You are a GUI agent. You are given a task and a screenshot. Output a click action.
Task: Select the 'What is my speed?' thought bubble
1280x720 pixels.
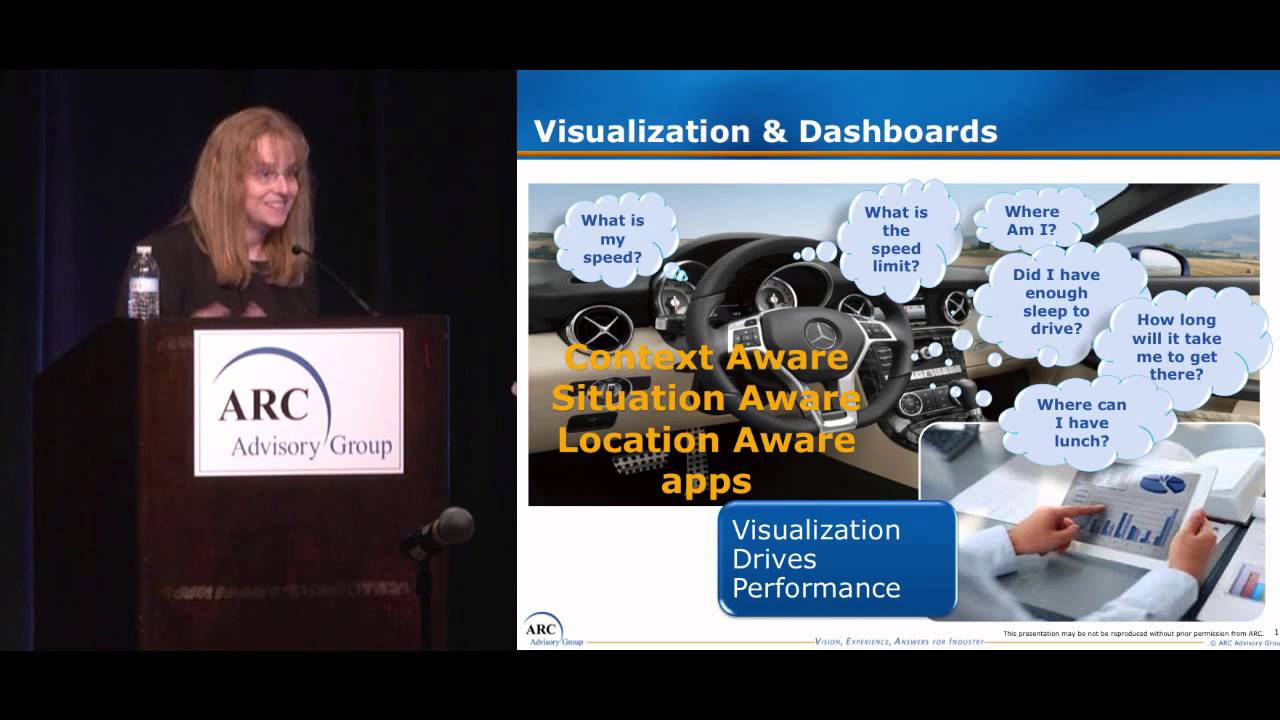[613, 239]
